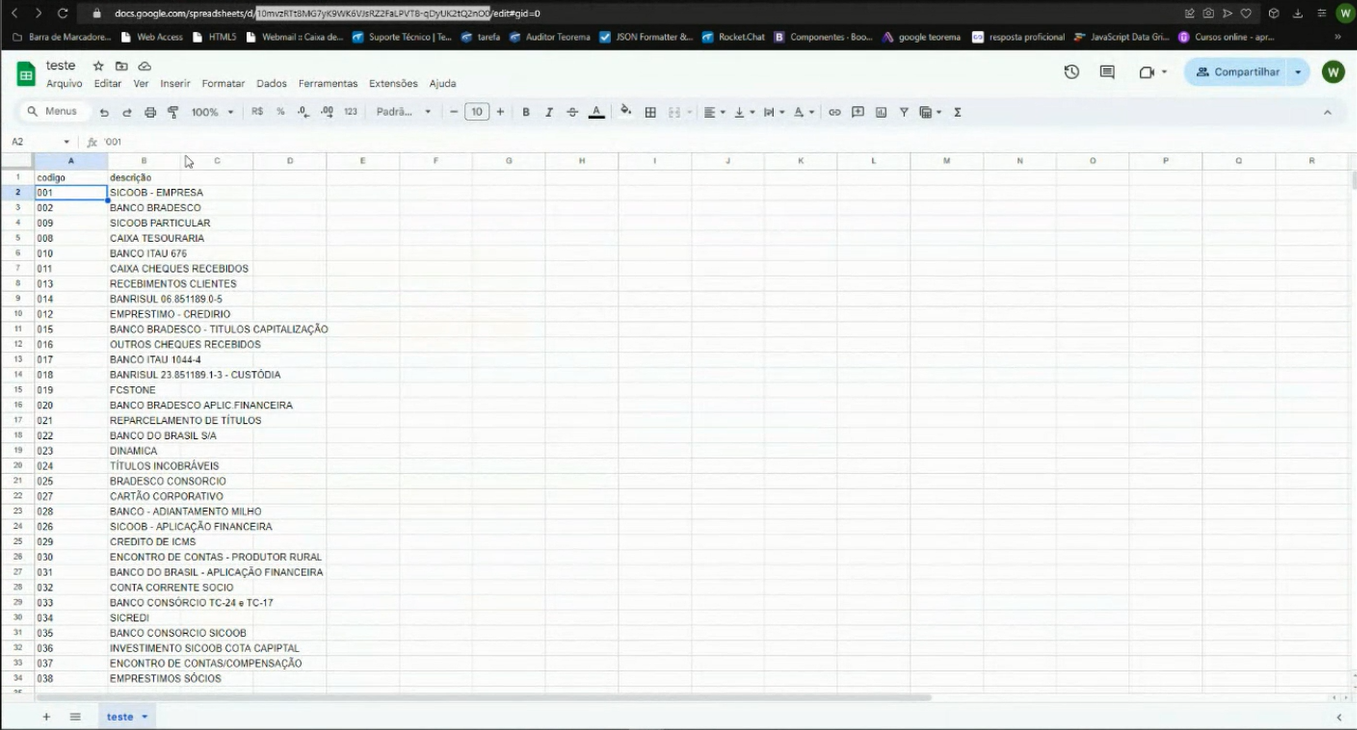Viewport: 1357px width, 730px height.
Task: Click the Compartilhar button
Action: (x=1237, y=72)
